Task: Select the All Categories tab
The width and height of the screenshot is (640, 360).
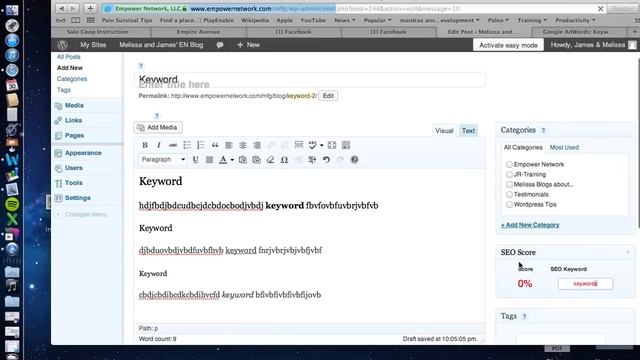Action: click(x=523, y=147)
